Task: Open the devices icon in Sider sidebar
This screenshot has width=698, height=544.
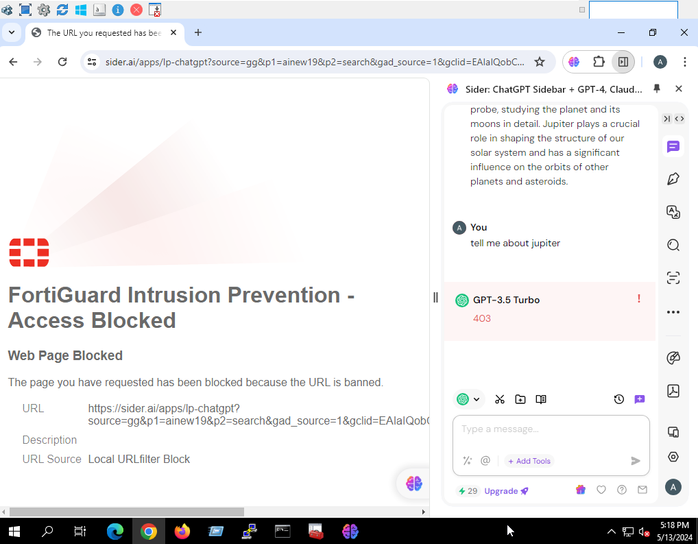Action: [673, 431]
